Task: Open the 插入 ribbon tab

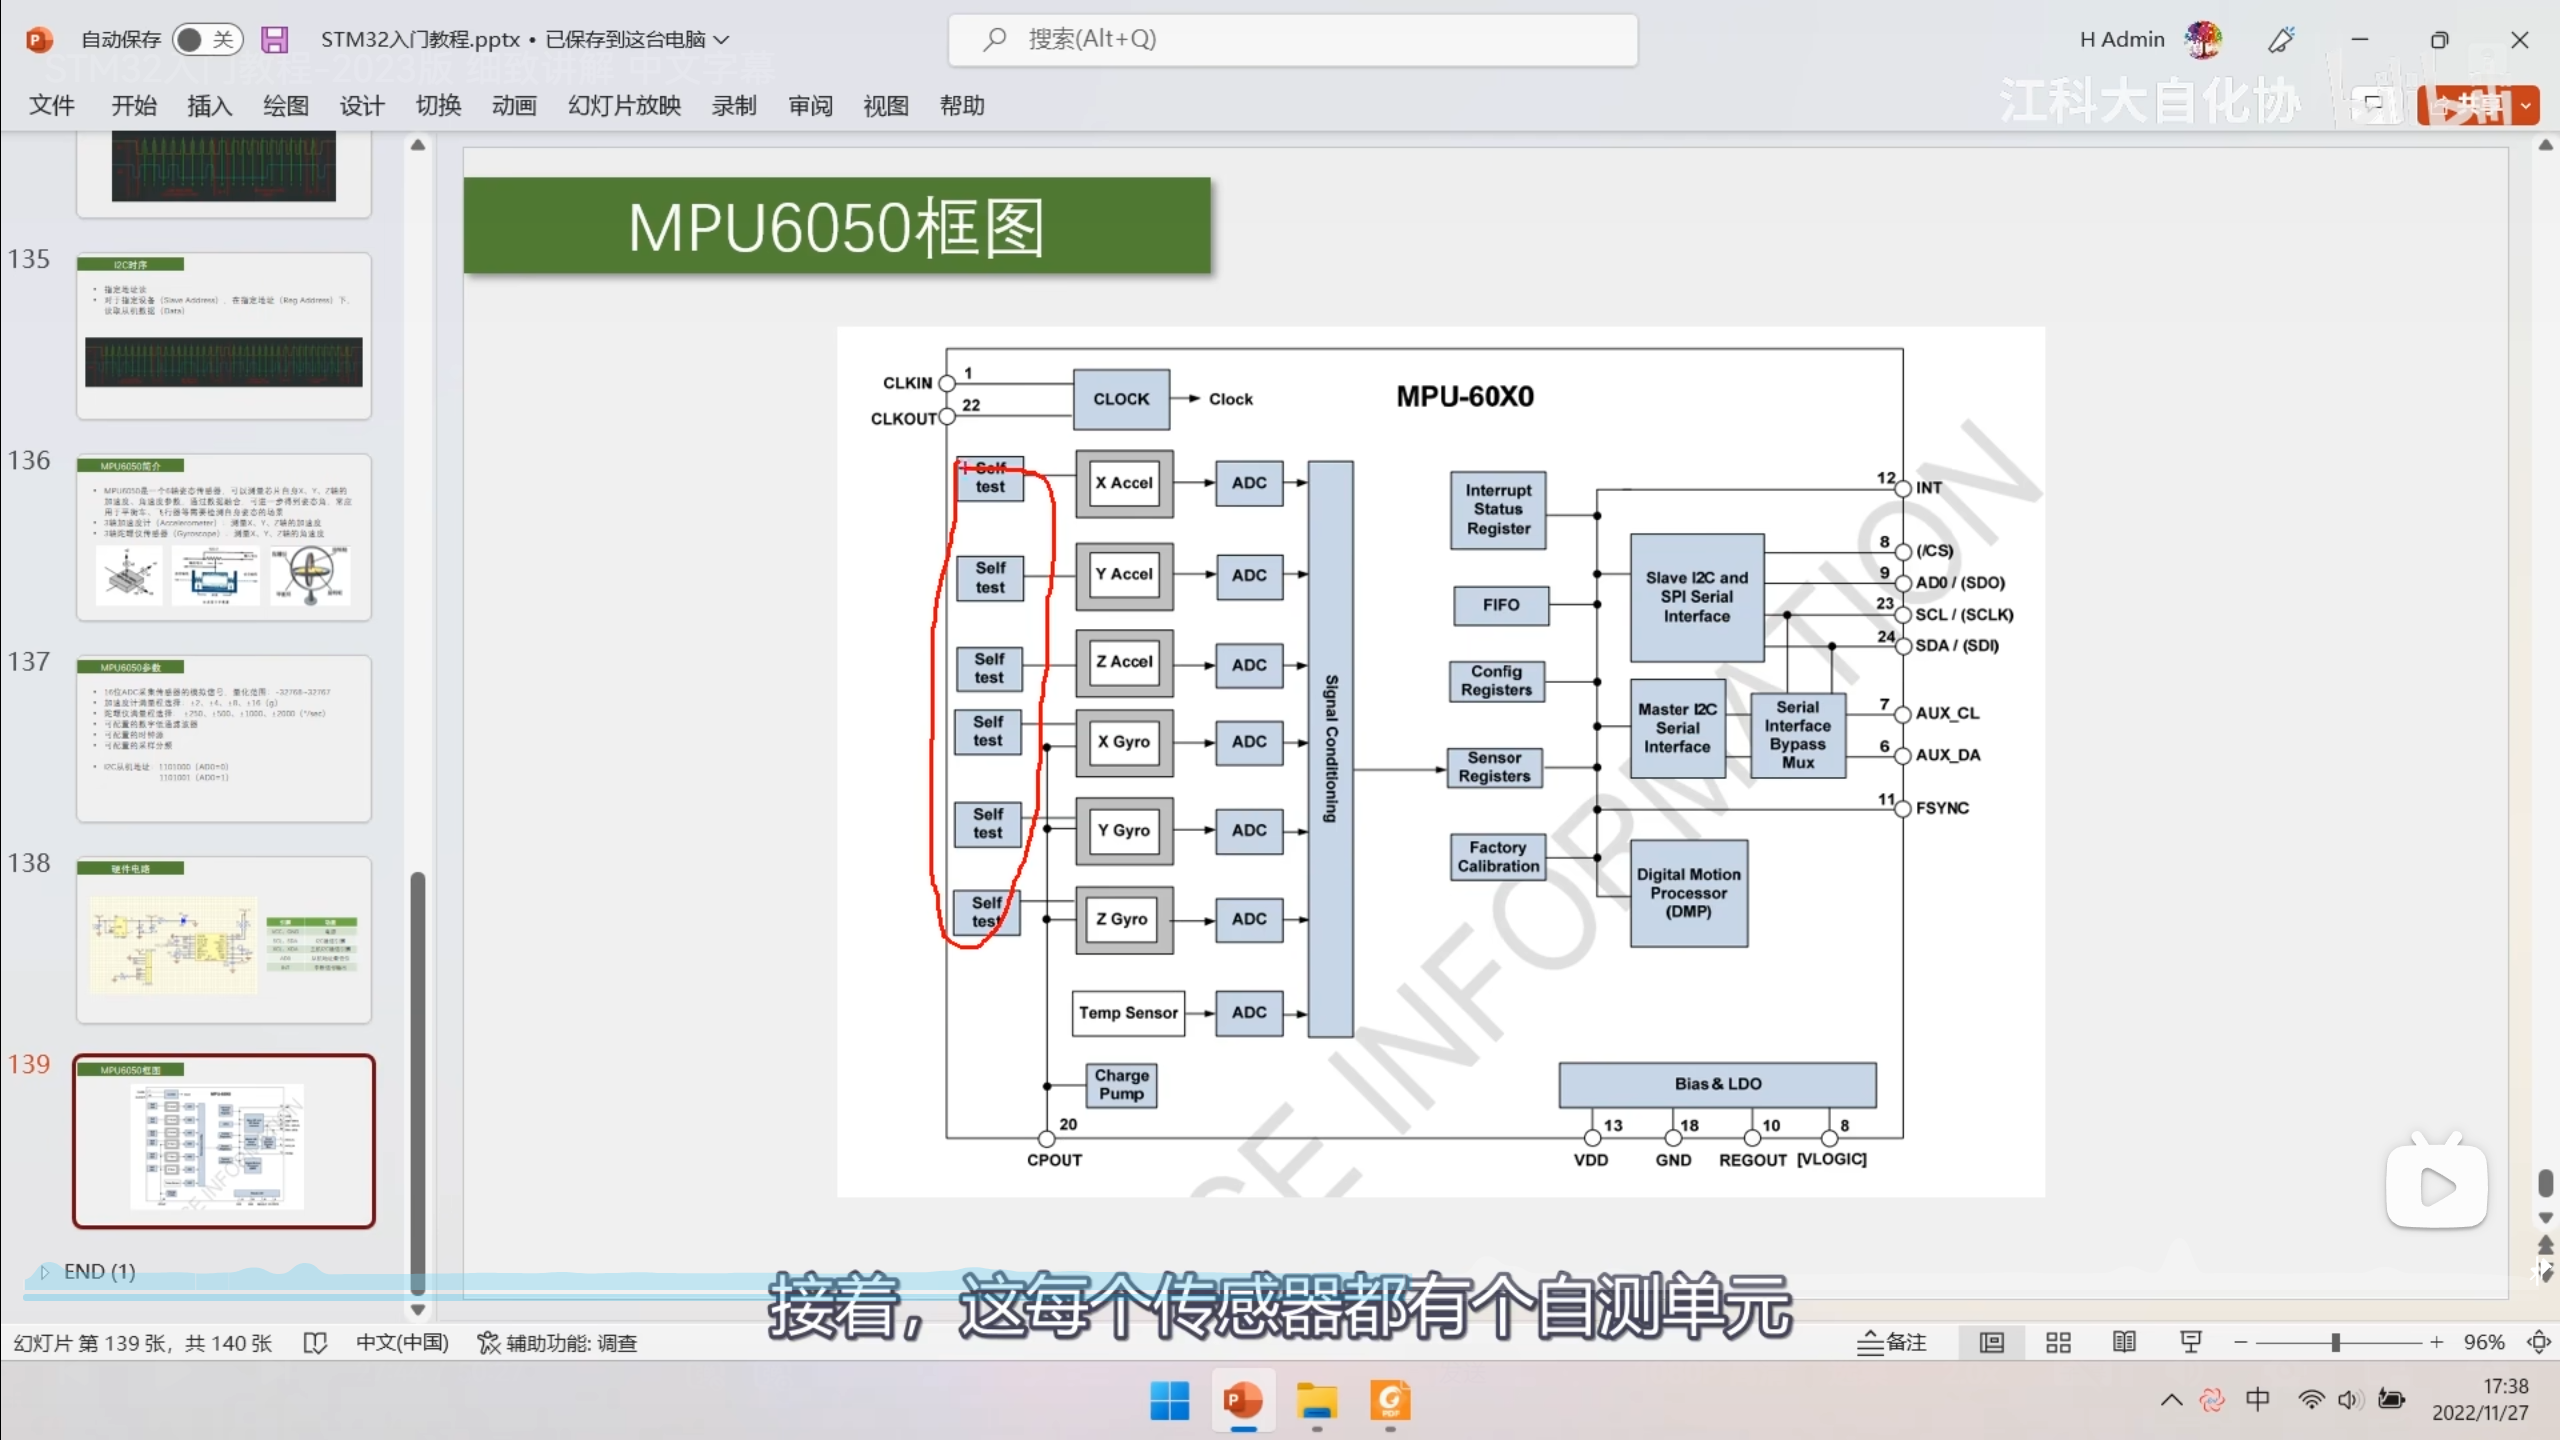Action: pyautogui.click(x=209, y=106)
